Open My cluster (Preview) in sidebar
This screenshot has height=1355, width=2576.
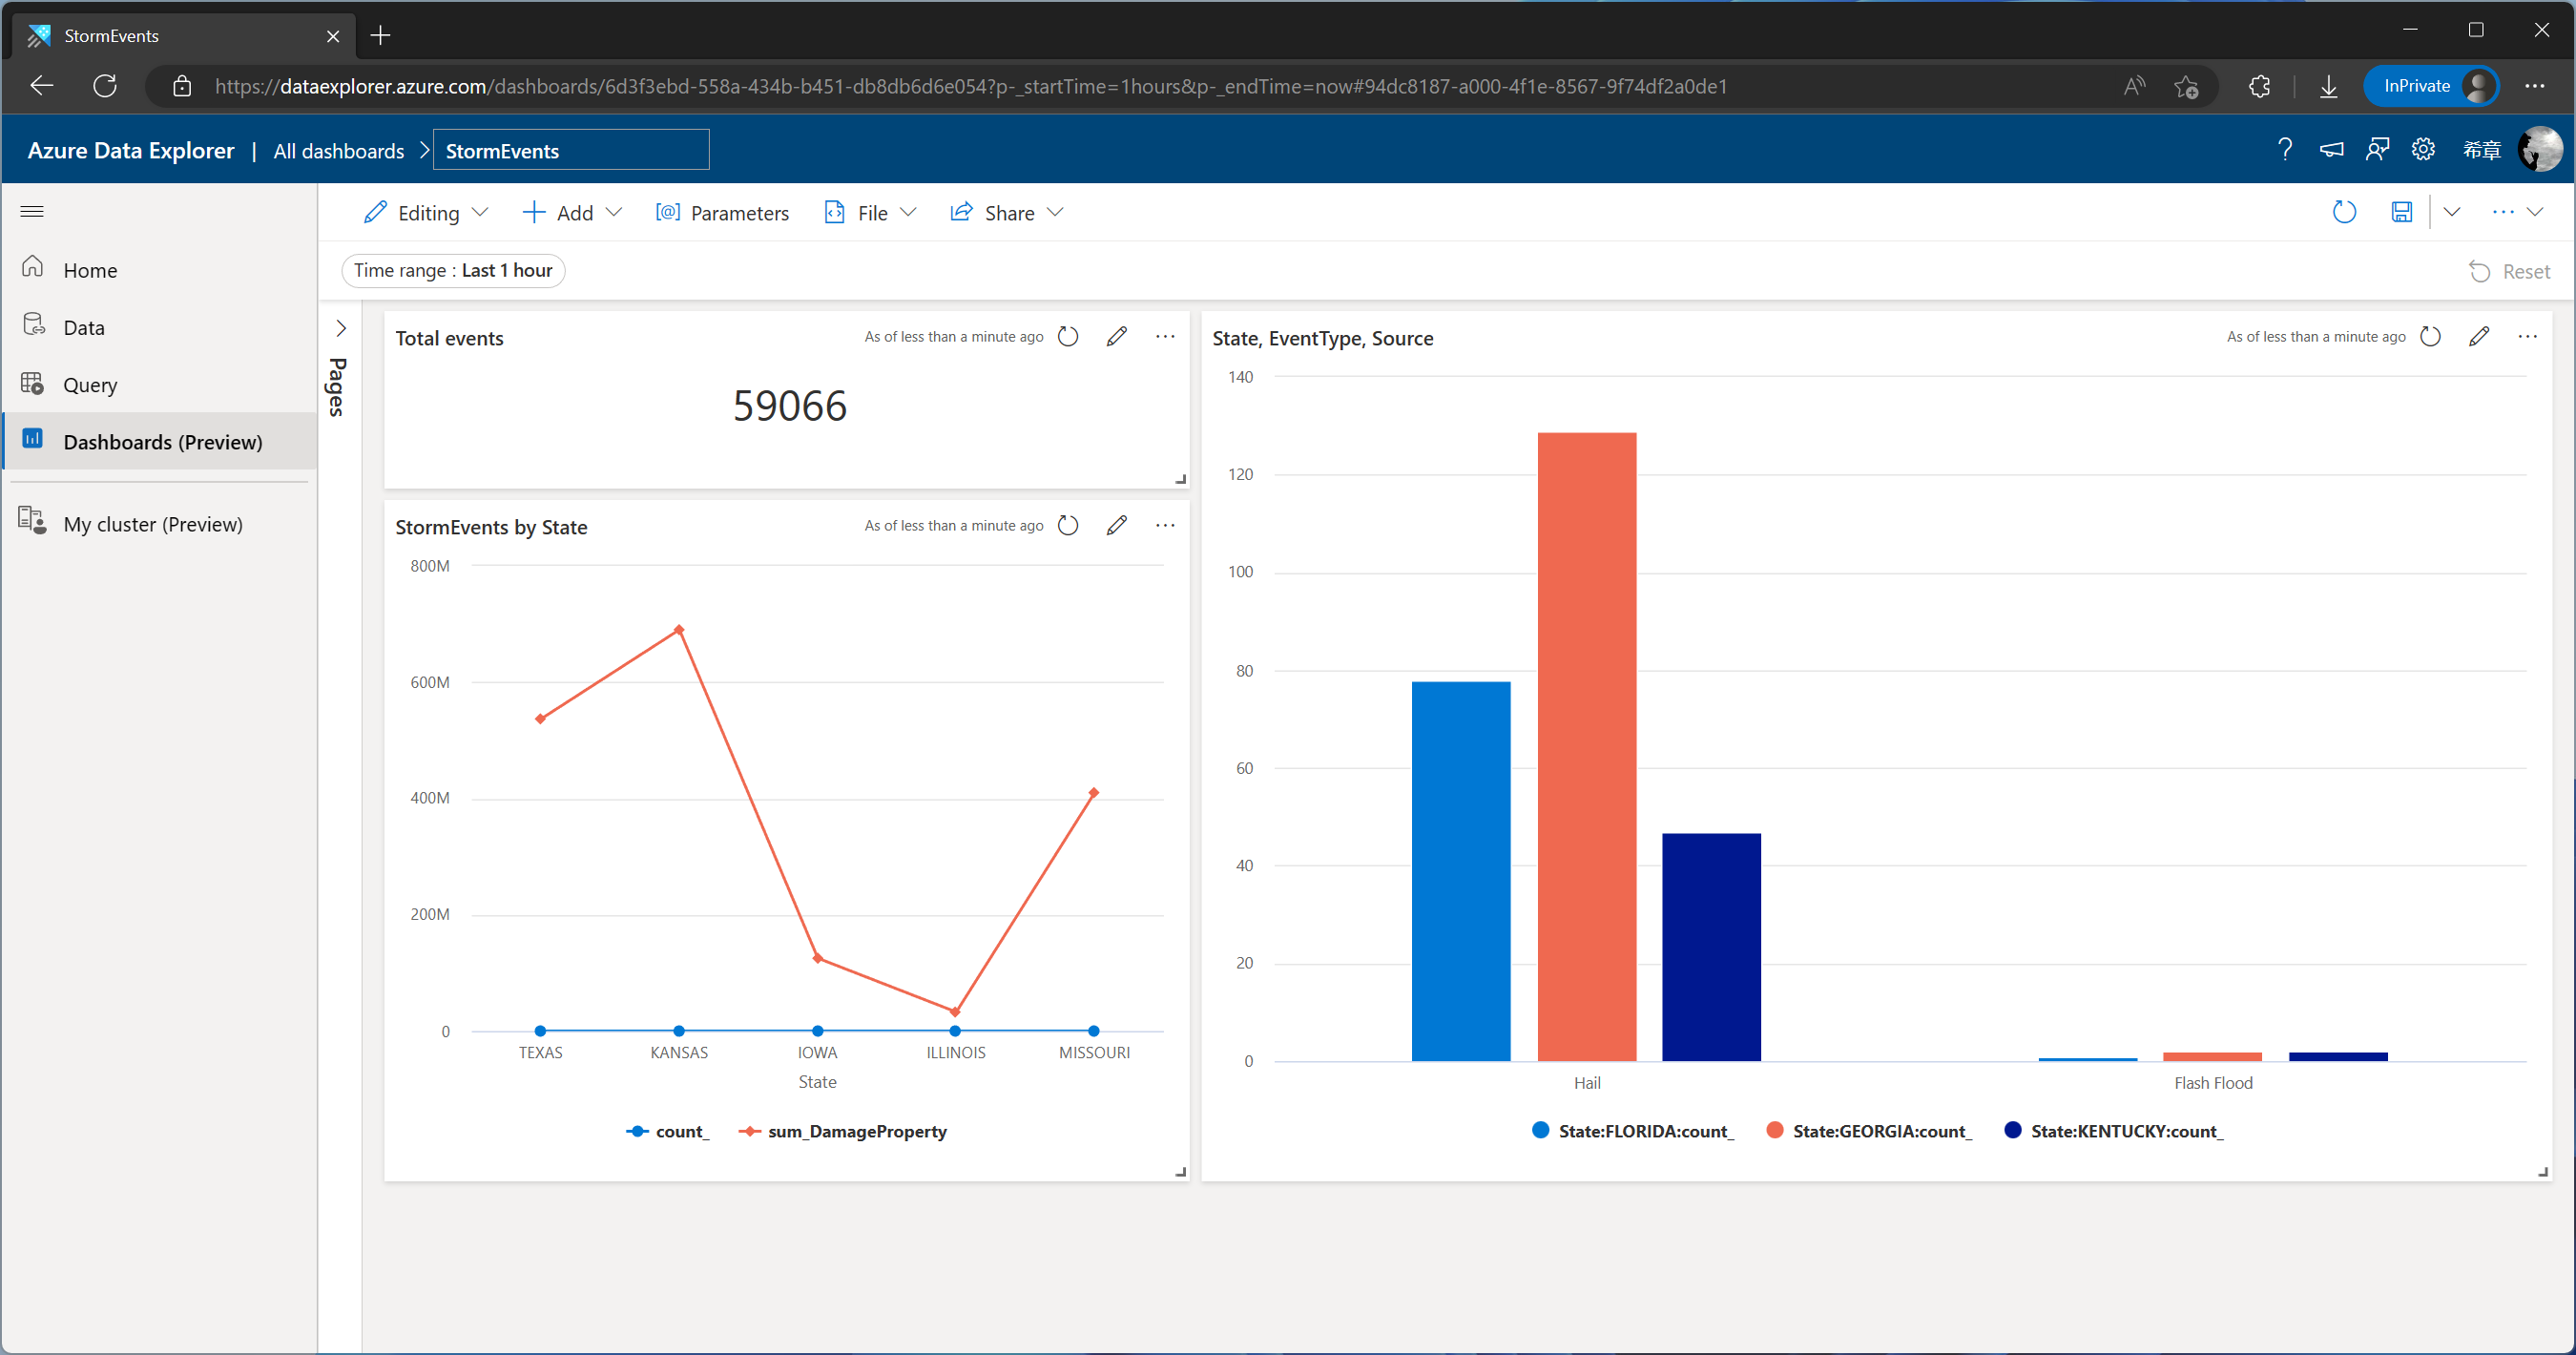pos(160,524)
